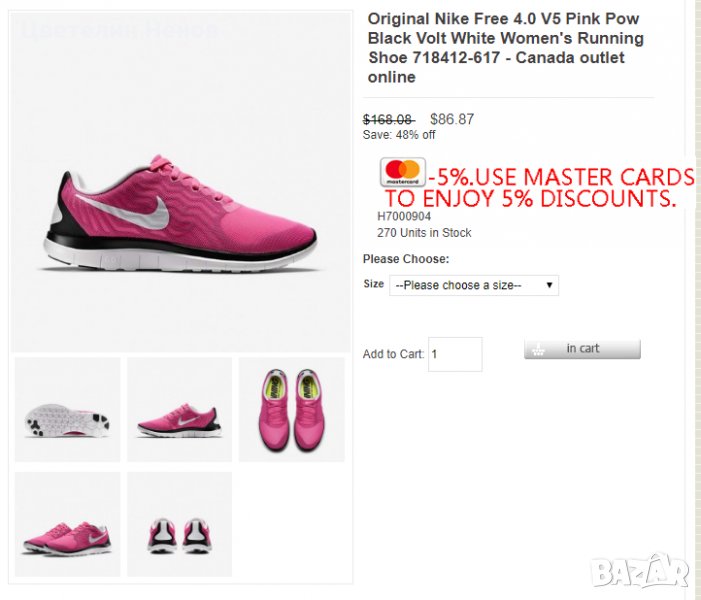Screen dimensions: 701x600
Task: Select the angled pair thumbnail
Action: pyautogui.click(x=67, y=524)
